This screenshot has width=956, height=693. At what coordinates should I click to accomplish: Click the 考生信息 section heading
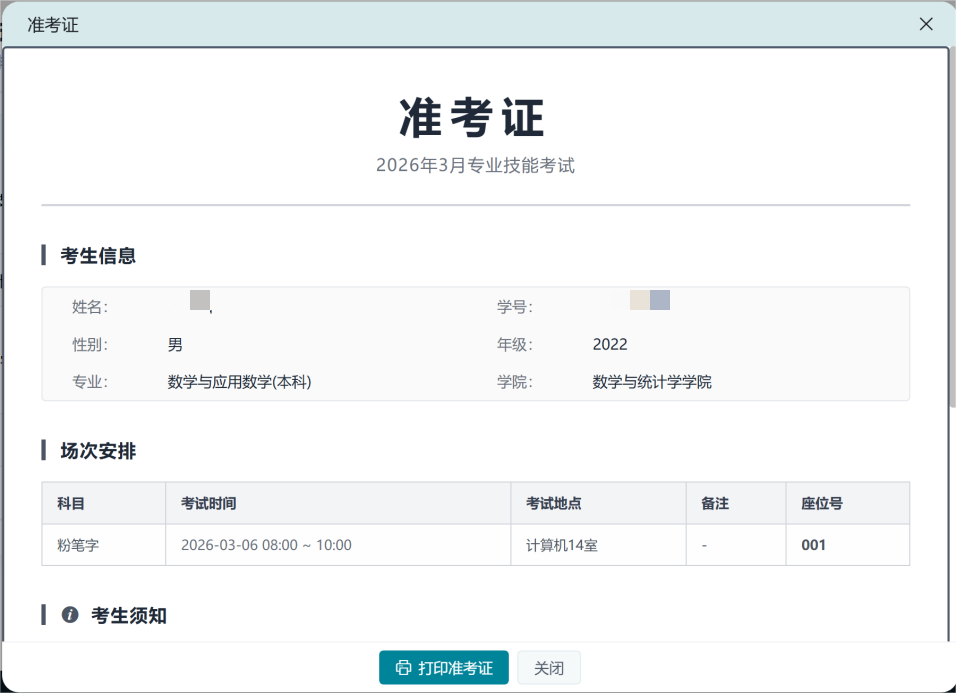coord(98,255)
